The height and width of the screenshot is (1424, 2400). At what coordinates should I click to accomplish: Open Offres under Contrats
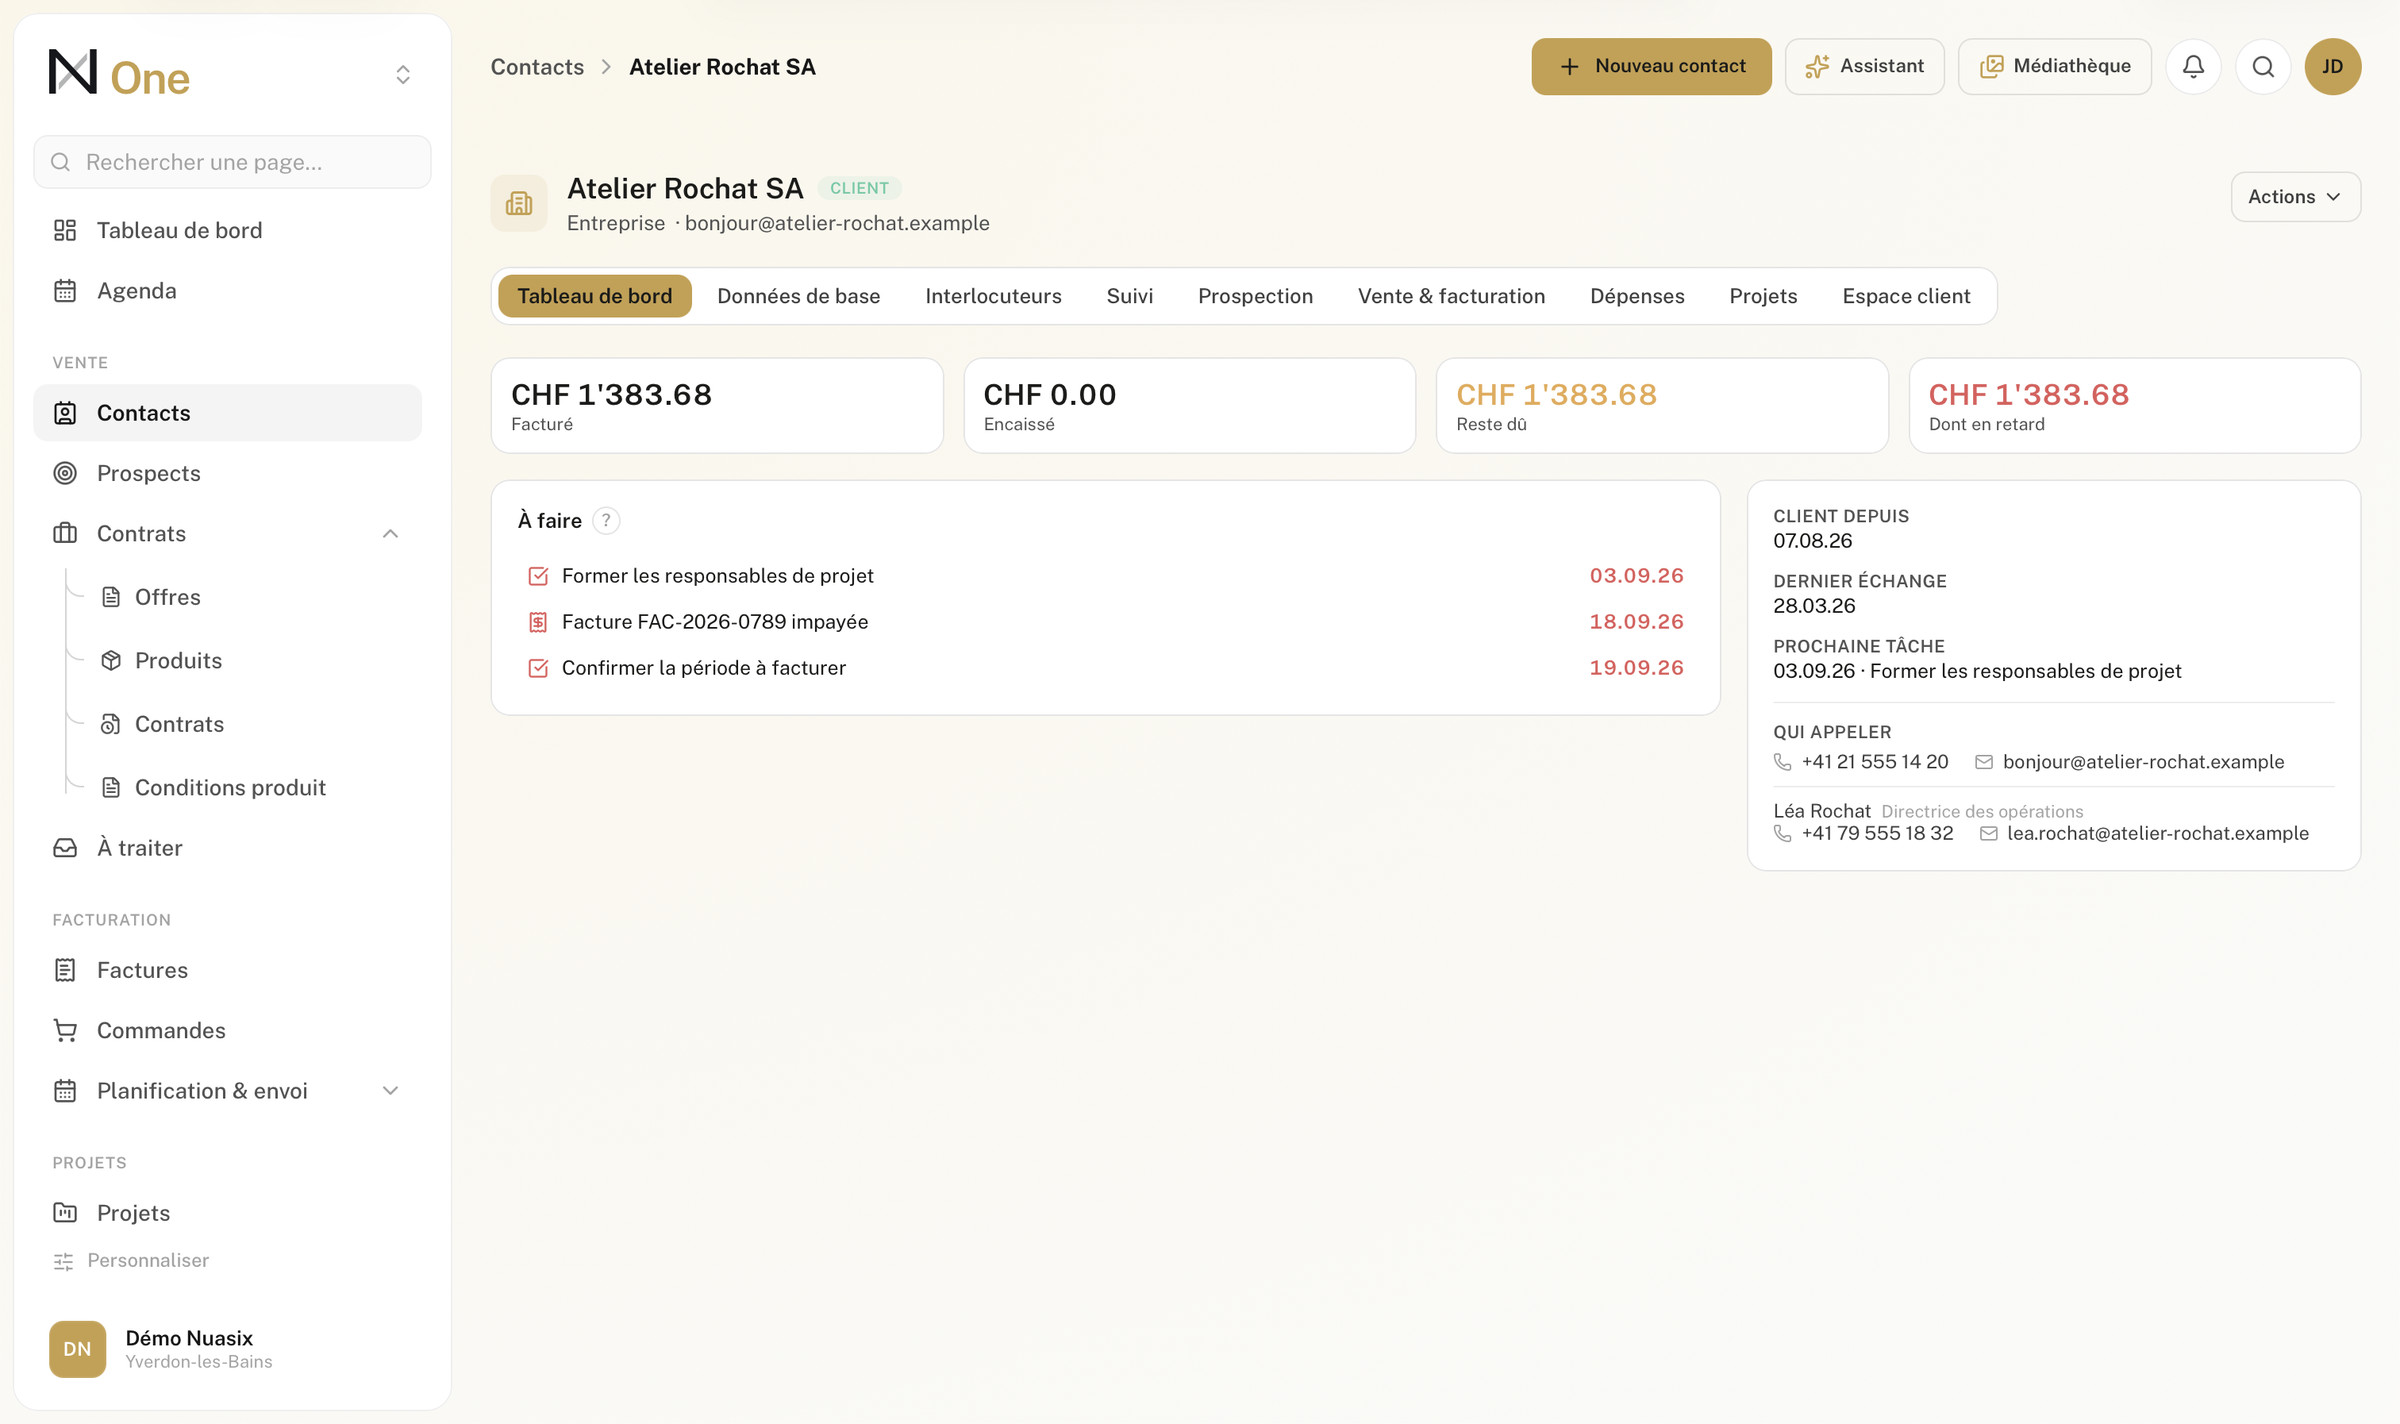167,597
